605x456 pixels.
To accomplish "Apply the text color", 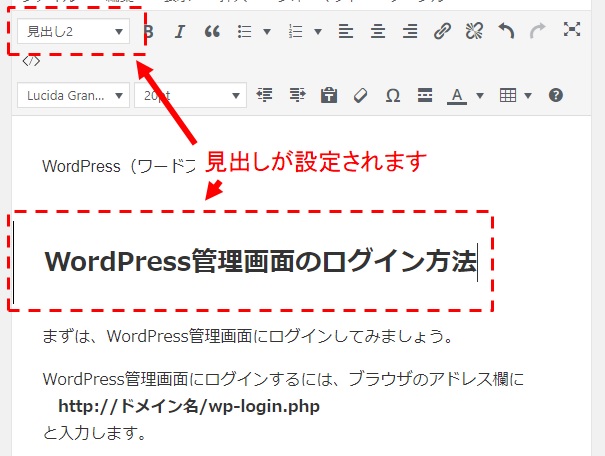I will tap(457, 96).
